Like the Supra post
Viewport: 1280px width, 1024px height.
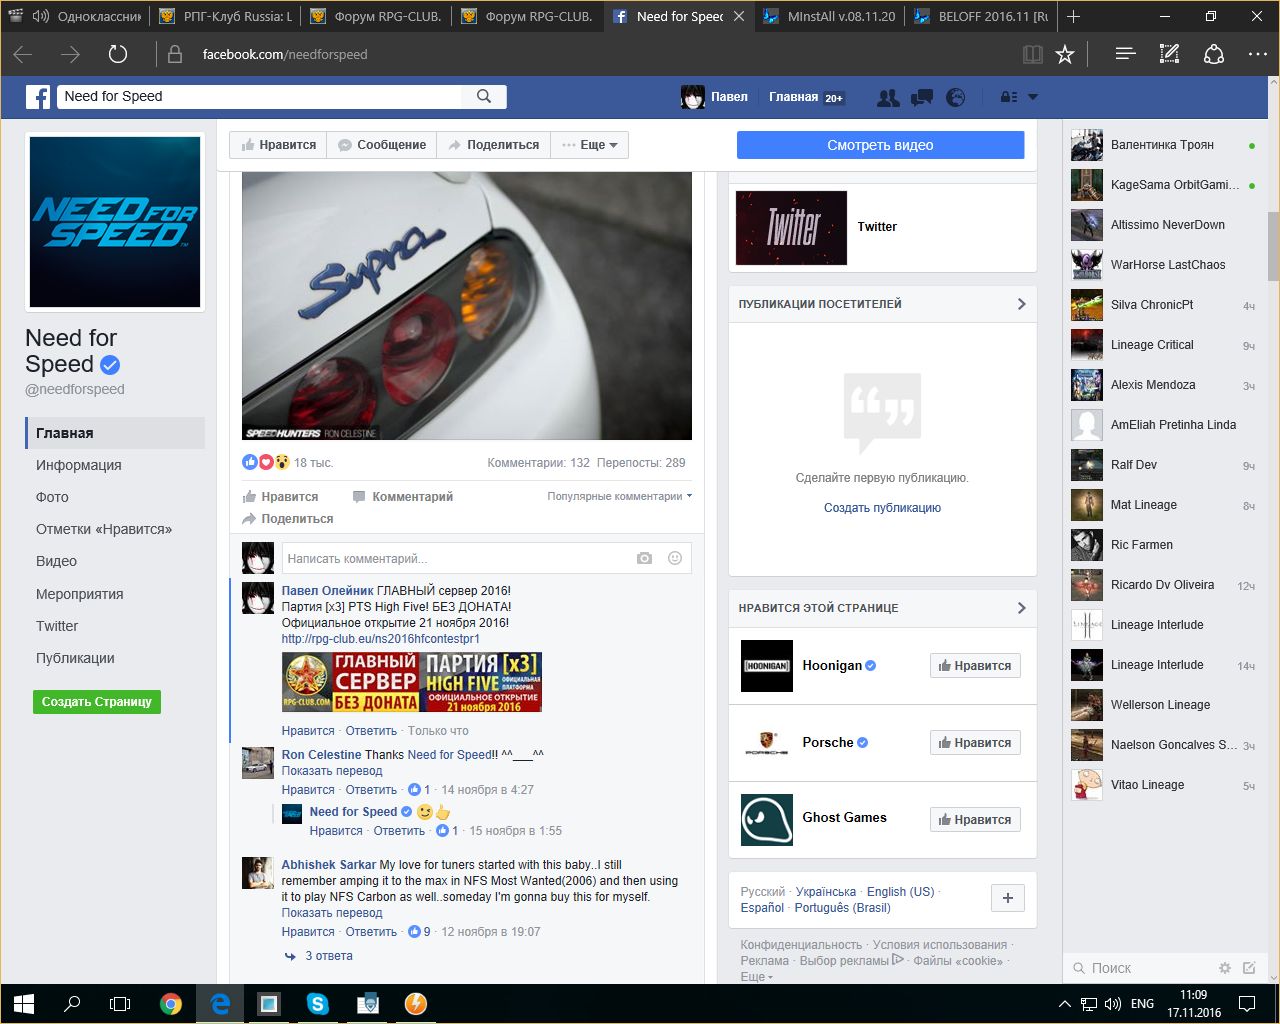coord(280,497)
